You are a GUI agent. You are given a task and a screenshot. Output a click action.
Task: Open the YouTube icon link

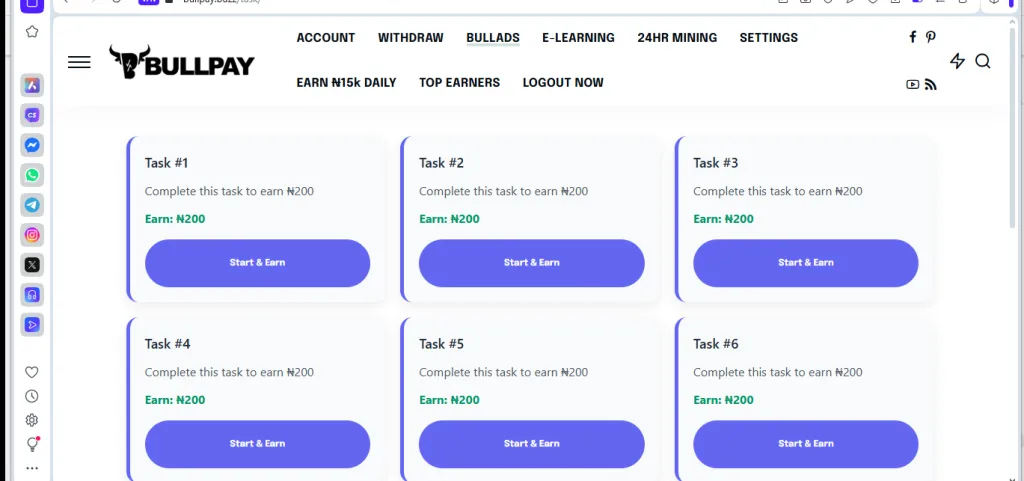pos(913,85)
